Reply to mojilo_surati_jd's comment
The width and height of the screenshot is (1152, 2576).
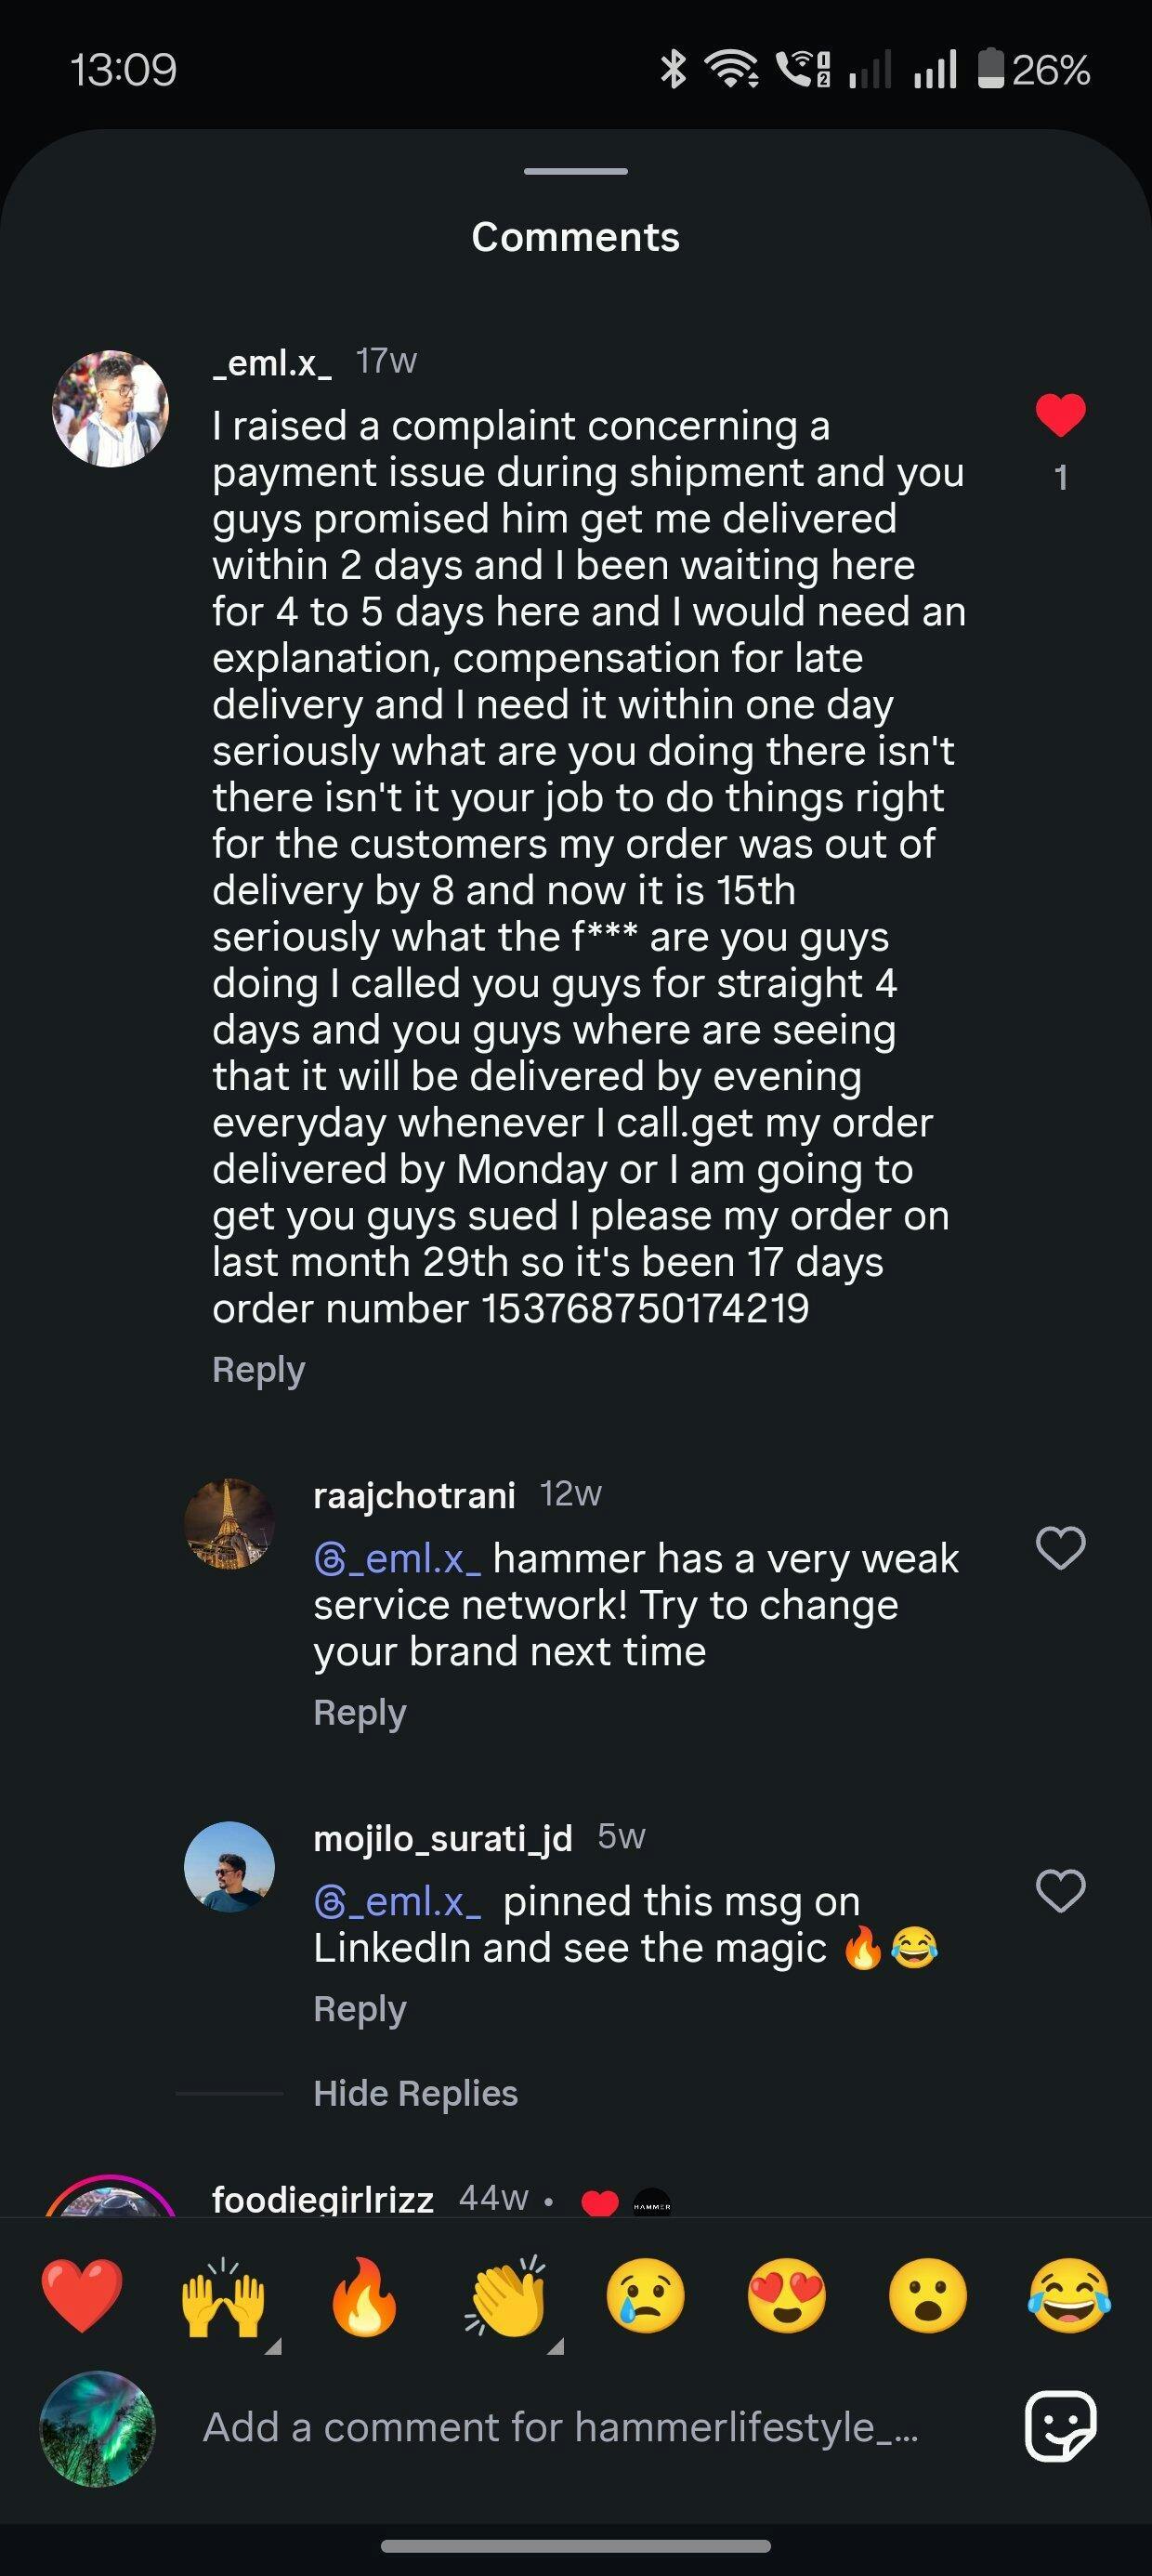360,2009
